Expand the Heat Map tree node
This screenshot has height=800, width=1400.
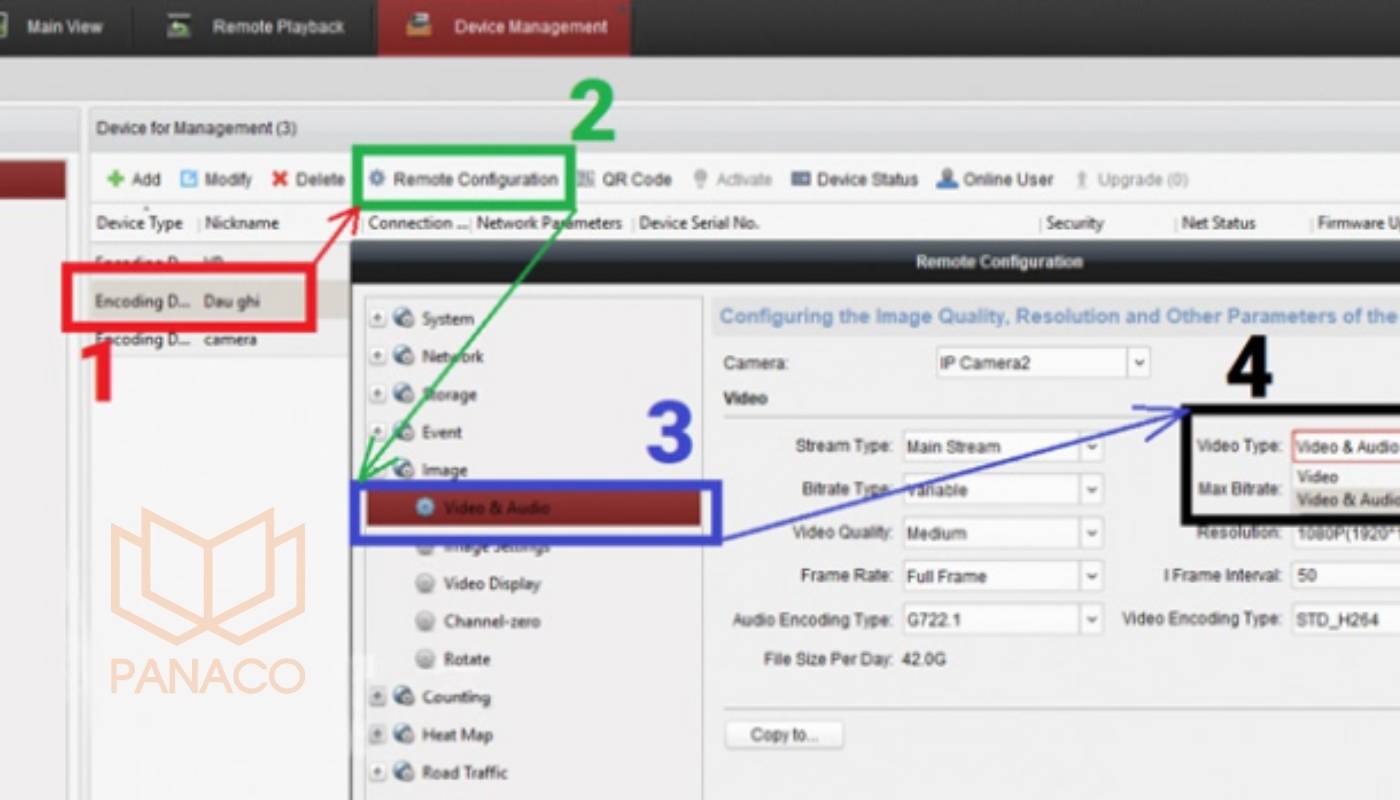[378, 735]
